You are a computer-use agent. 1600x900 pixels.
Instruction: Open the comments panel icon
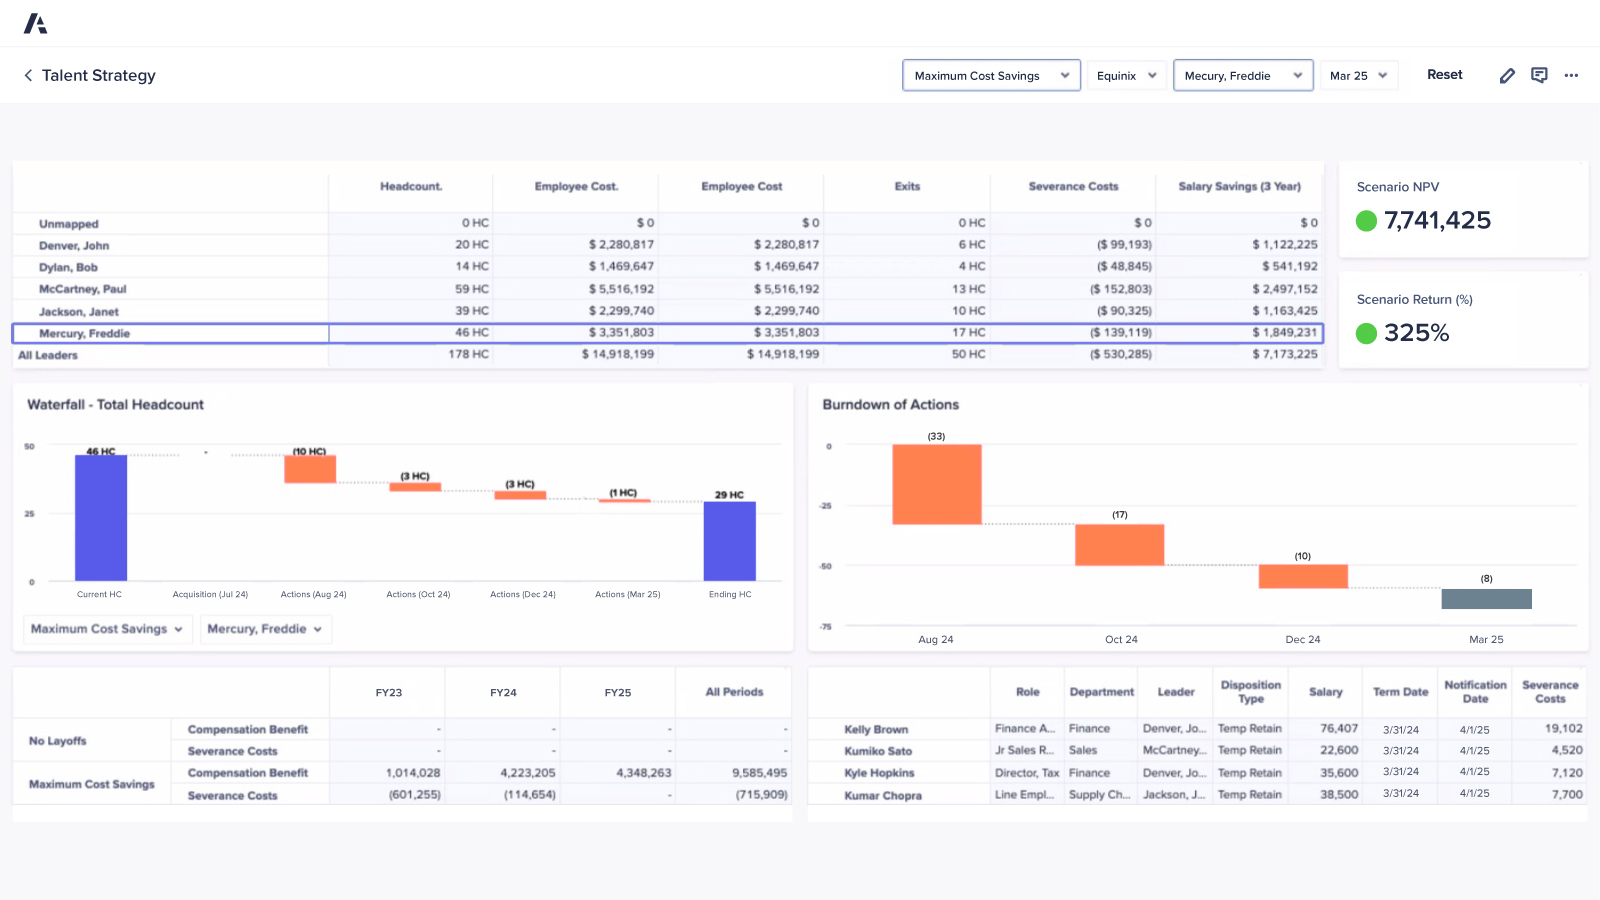pyautogui.click(x=1539, y=75)
